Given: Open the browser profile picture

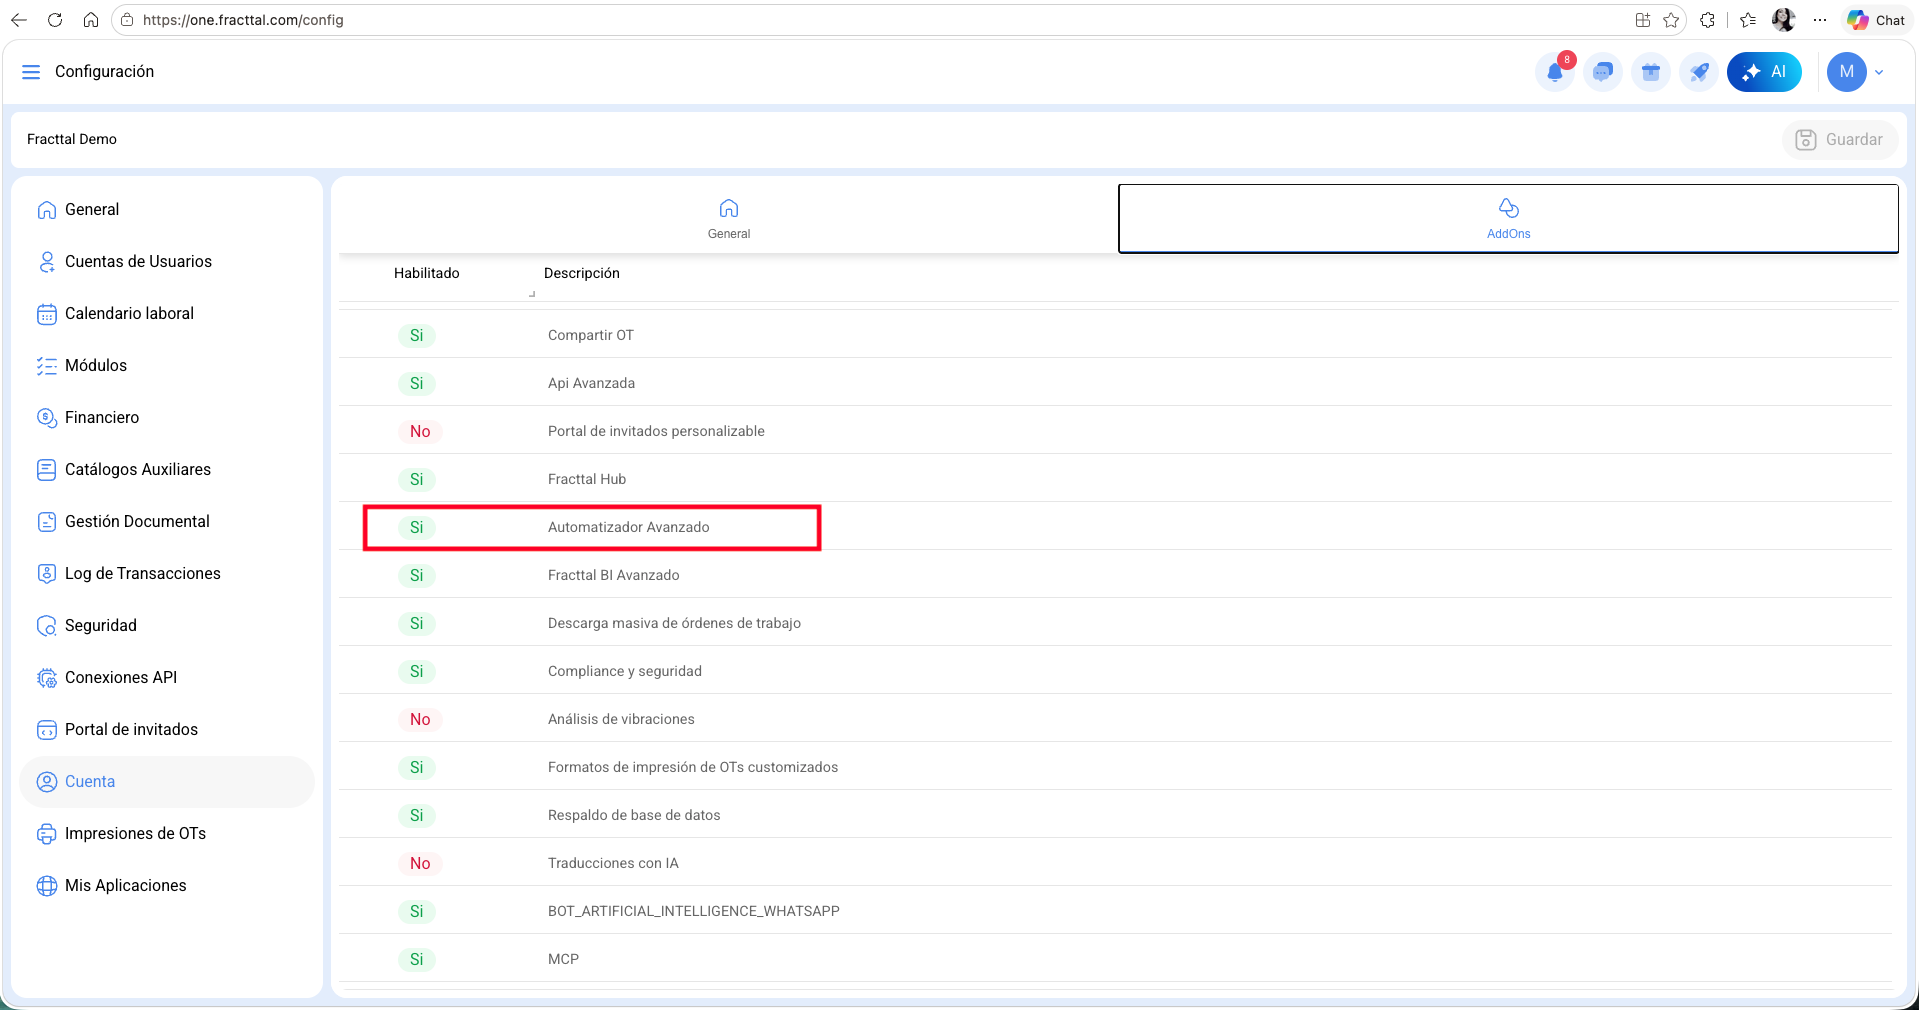Looking at the screenshot, I should pyautogui.click(x=1783, y=20).
